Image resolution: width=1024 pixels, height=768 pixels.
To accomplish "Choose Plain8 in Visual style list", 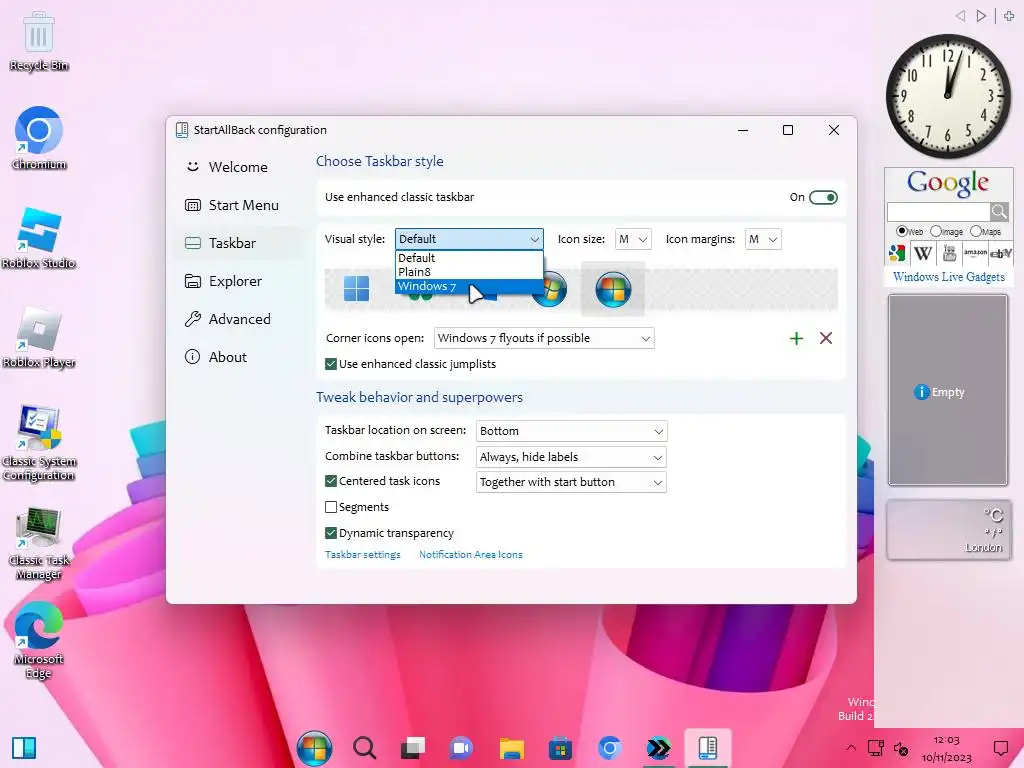I will click(469, 272).
